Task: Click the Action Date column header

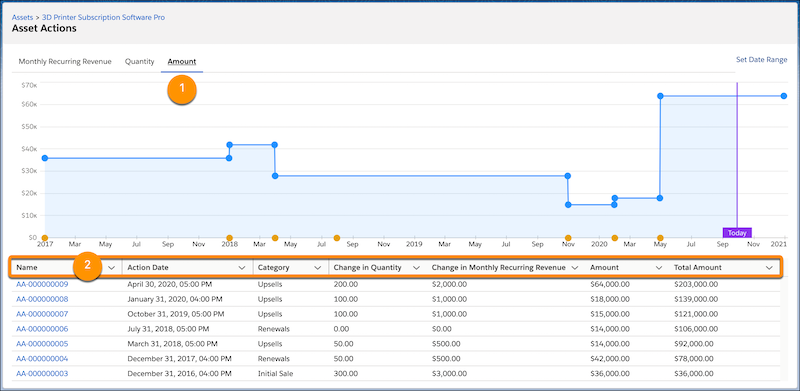Action: [x=148, y=267]
